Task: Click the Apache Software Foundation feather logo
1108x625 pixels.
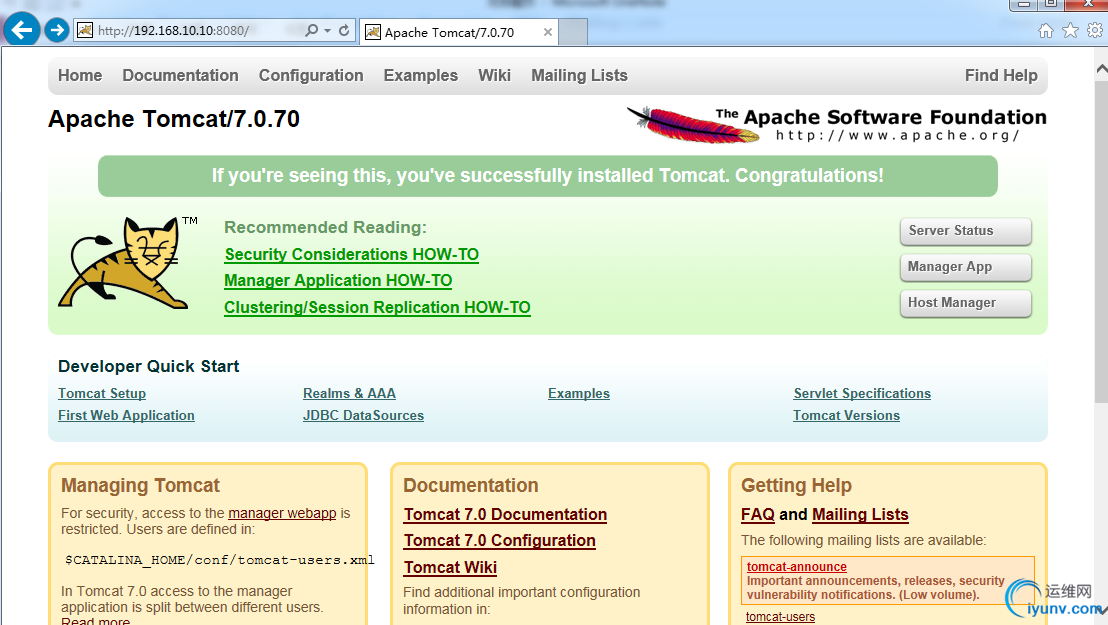Action: click(836, 124)
